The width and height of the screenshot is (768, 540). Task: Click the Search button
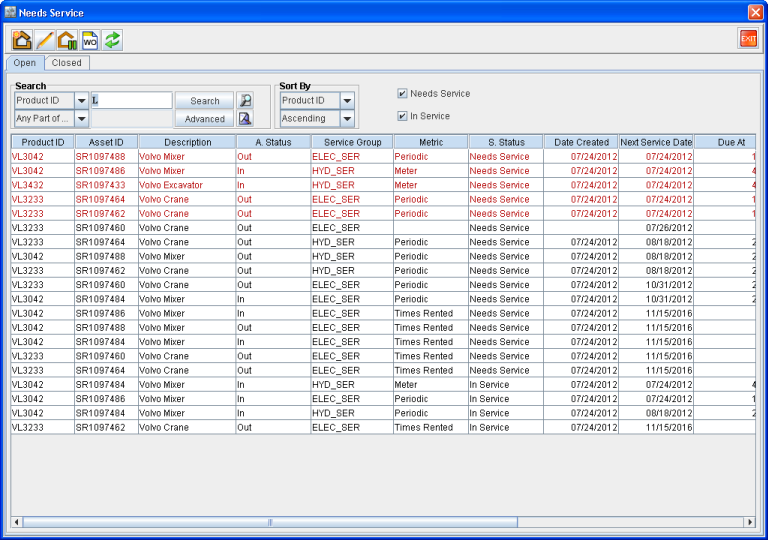pyautogui.click(x=205, y=100)
